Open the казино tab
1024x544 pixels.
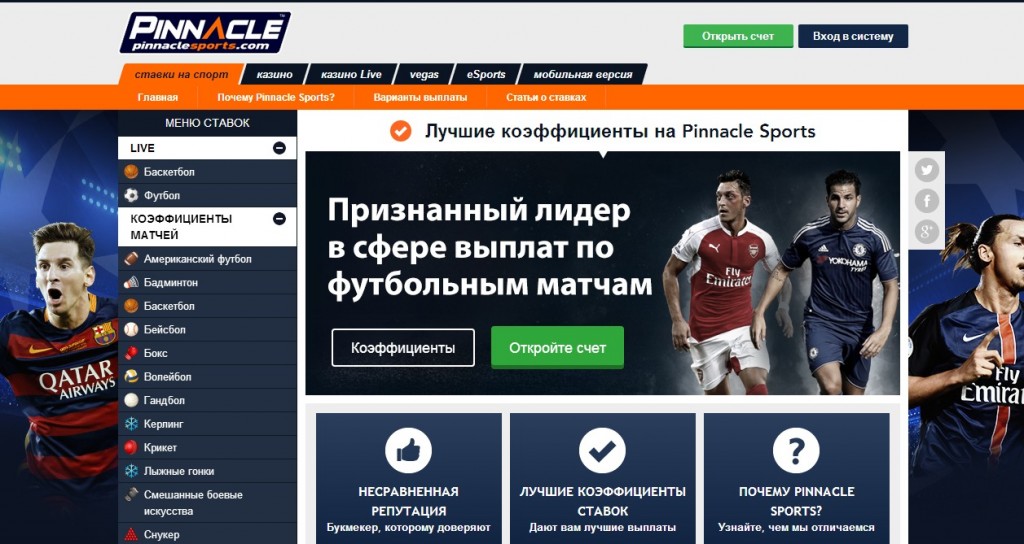[274, 74]
